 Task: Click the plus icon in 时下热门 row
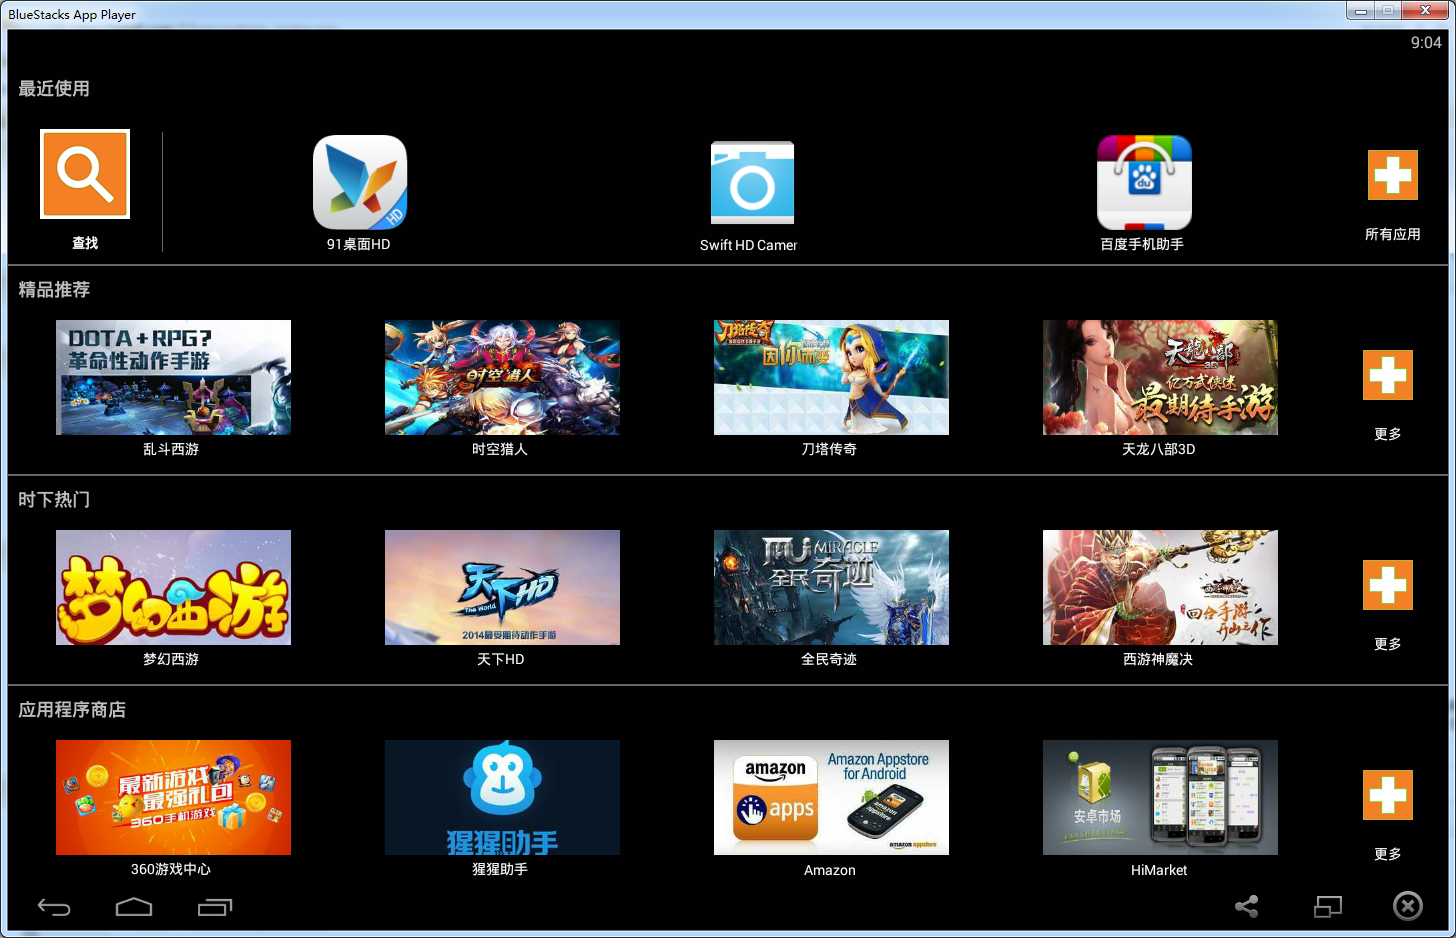pos(1388,585)
